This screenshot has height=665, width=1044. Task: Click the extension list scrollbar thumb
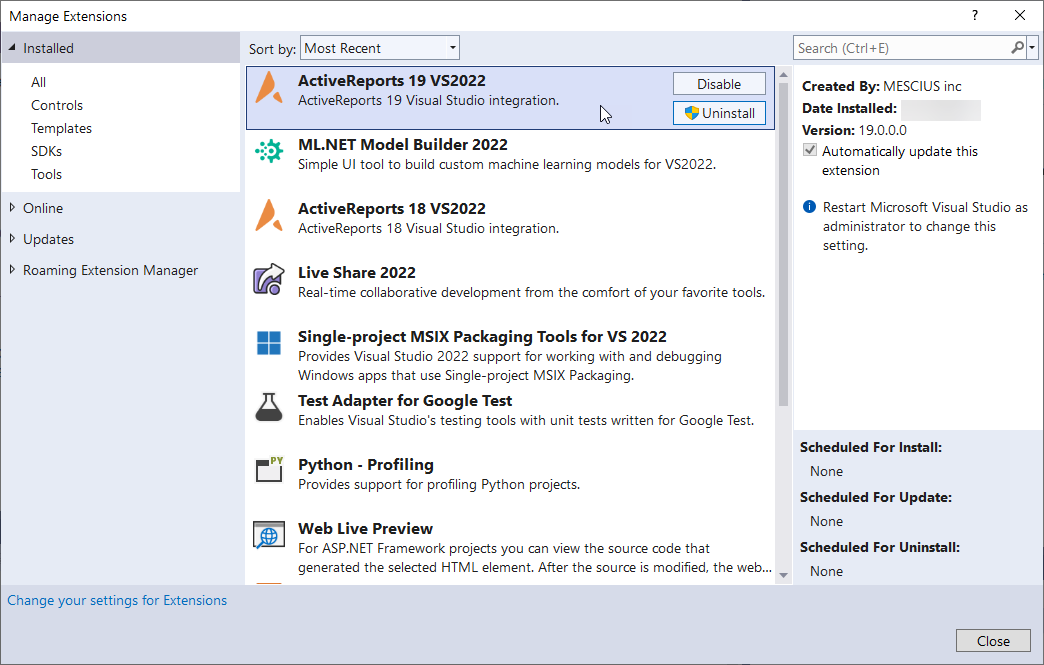(x=783, y=244)
